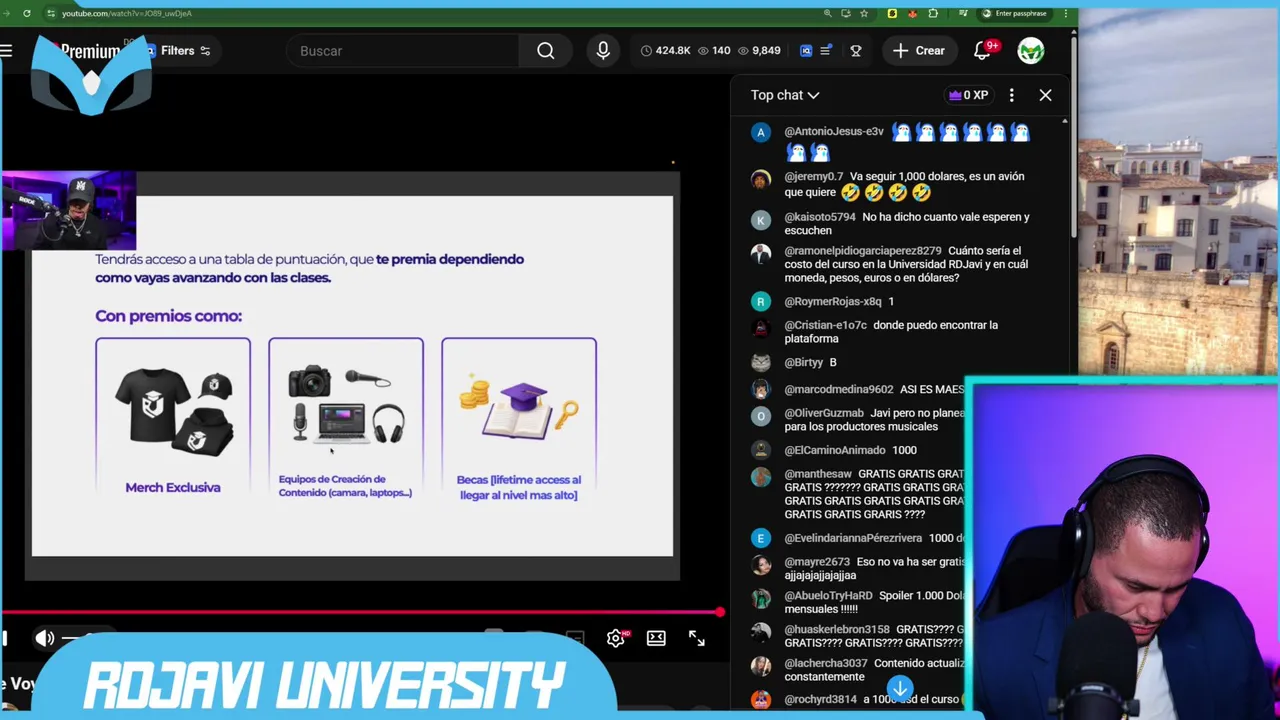
Task: Open @lacherchа3037 chat author name
Action: coord(826,663)
